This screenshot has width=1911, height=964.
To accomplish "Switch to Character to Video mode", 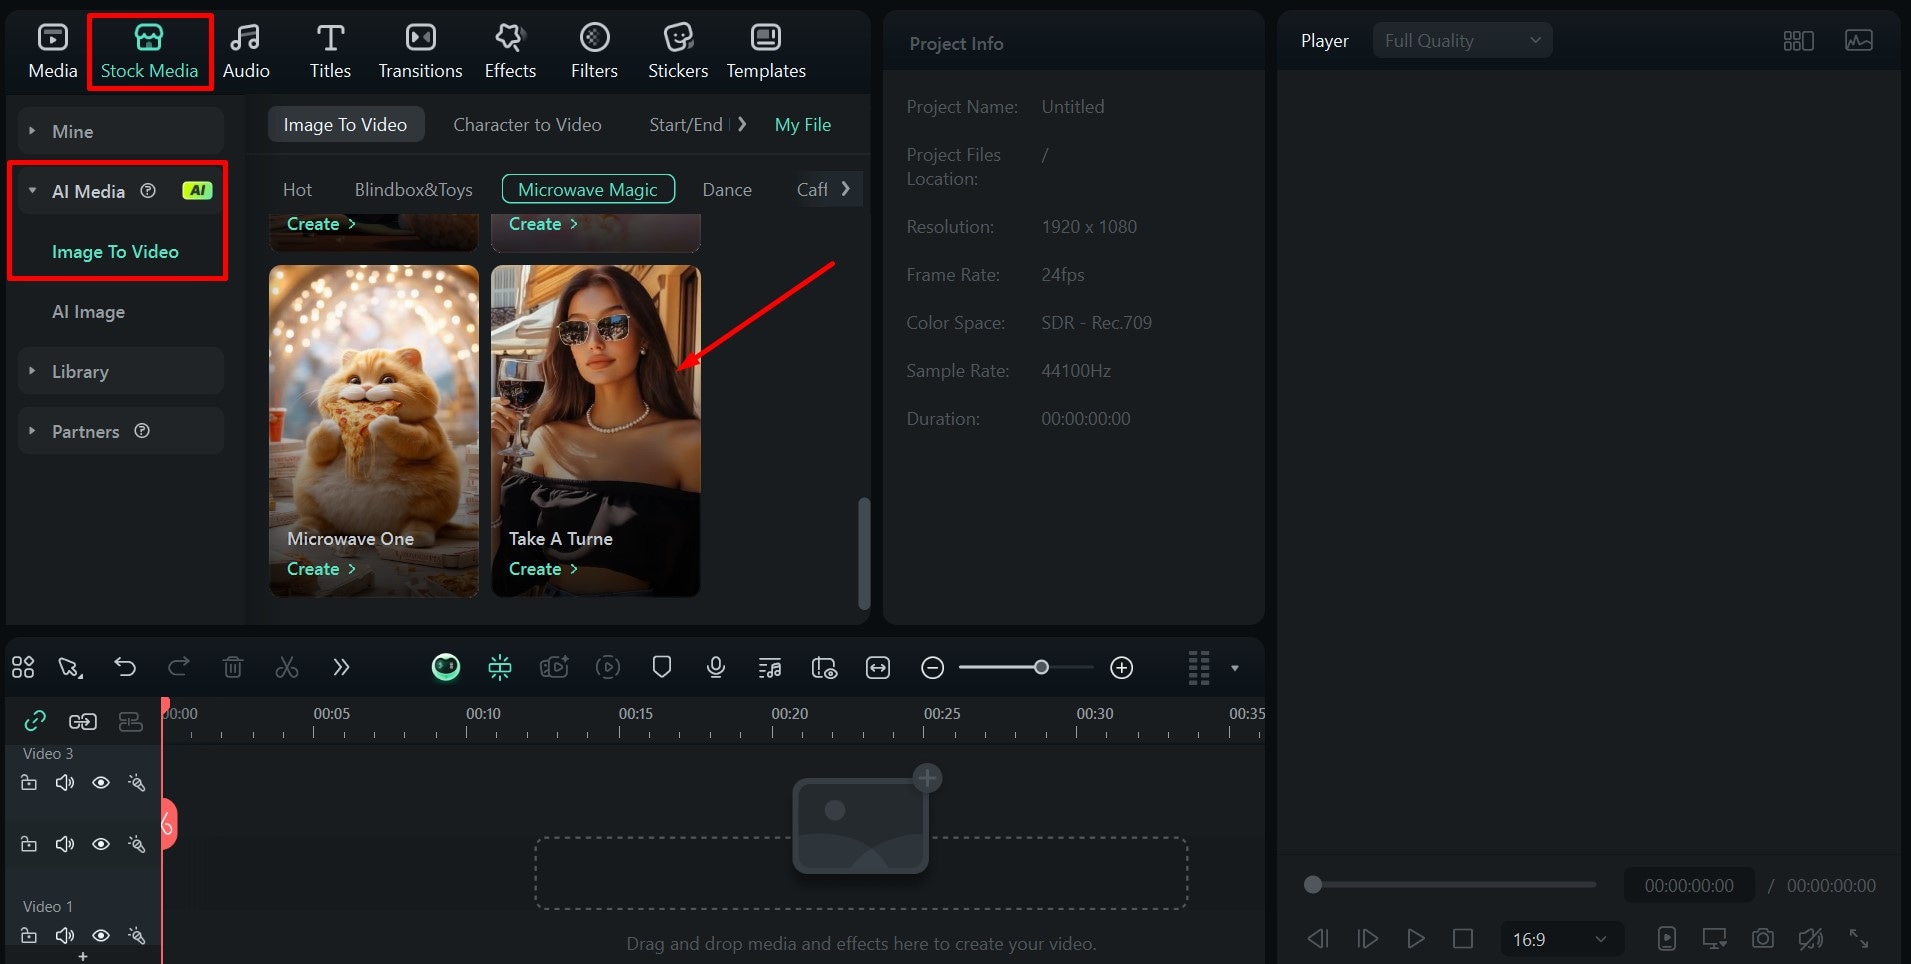I will (527, 125).
